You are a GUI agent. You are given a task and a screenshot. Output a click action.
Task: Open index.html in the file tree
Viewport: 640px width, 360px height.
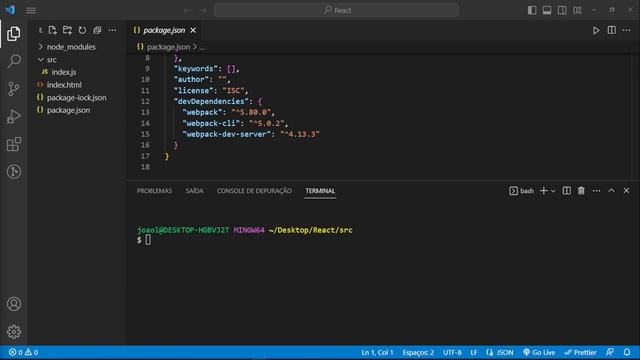point(64,85)
